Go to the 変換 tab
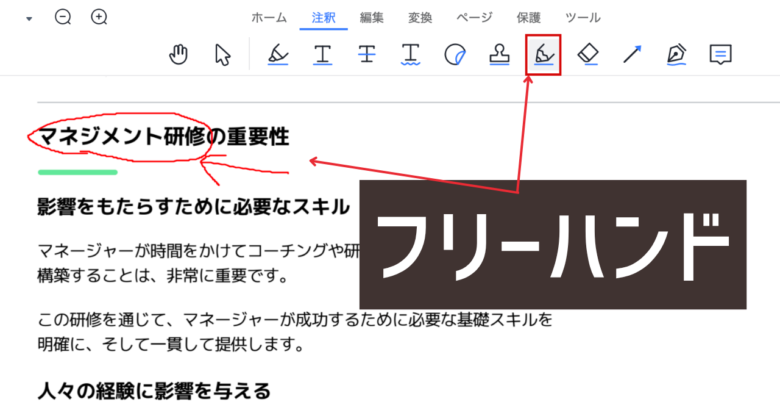 pyautogui.click(x=420, y=17)
